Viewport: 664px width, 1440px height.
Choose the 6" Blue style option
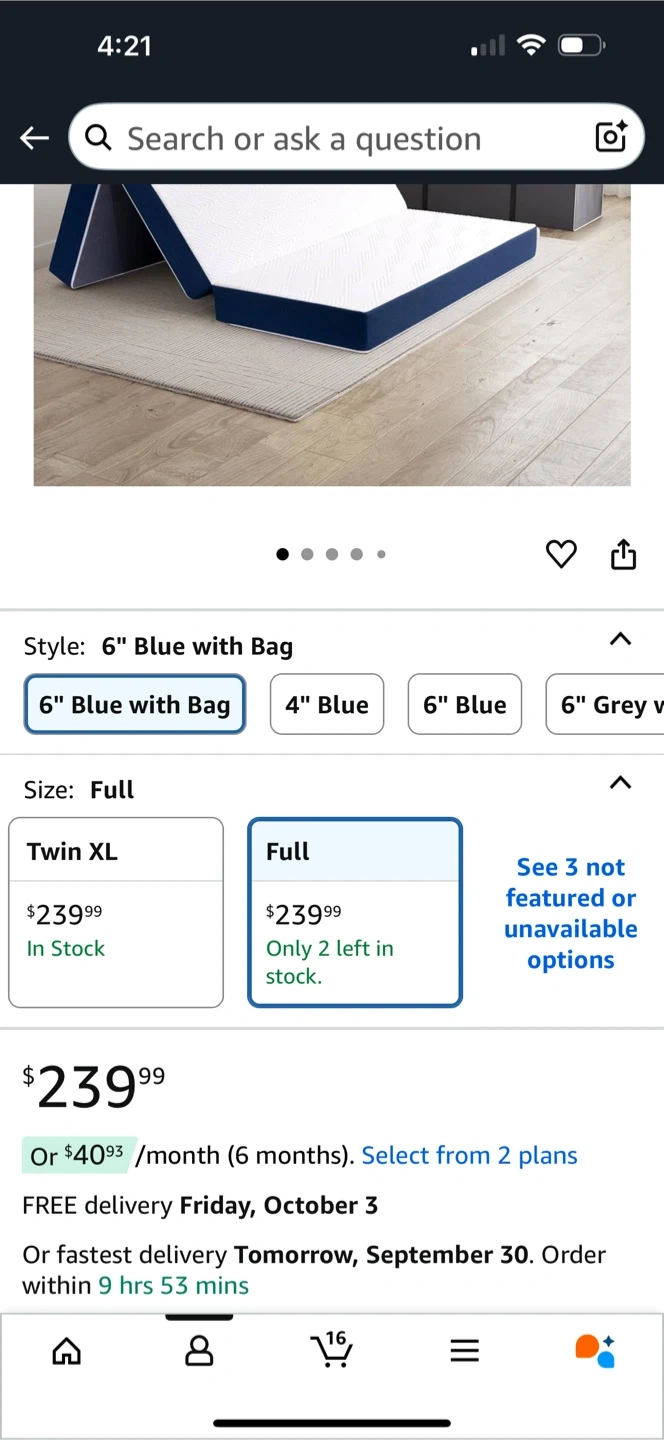pos(464,705)
